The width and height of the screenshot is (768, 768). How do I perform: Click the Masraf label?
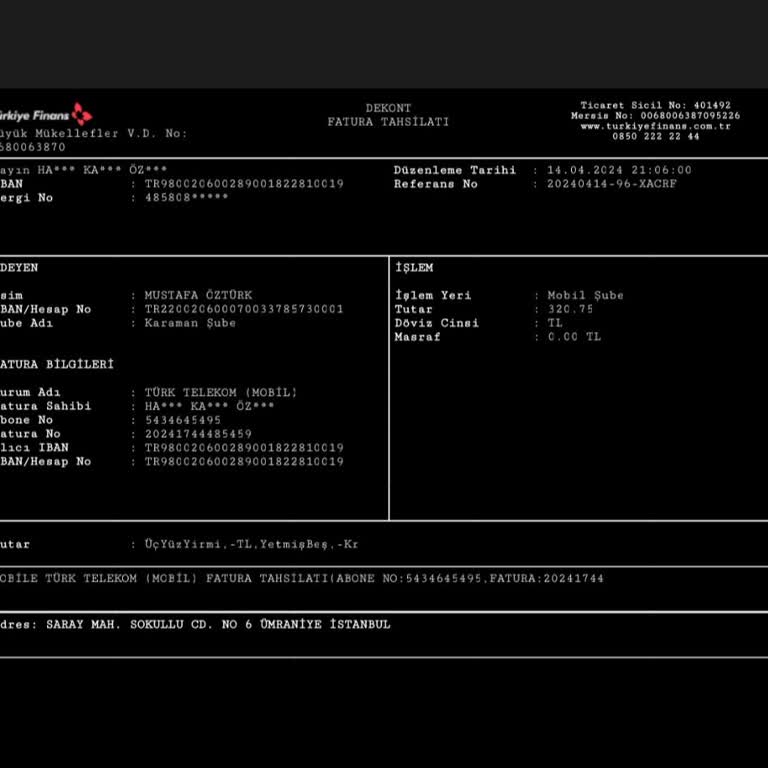[x=417, y=336]
